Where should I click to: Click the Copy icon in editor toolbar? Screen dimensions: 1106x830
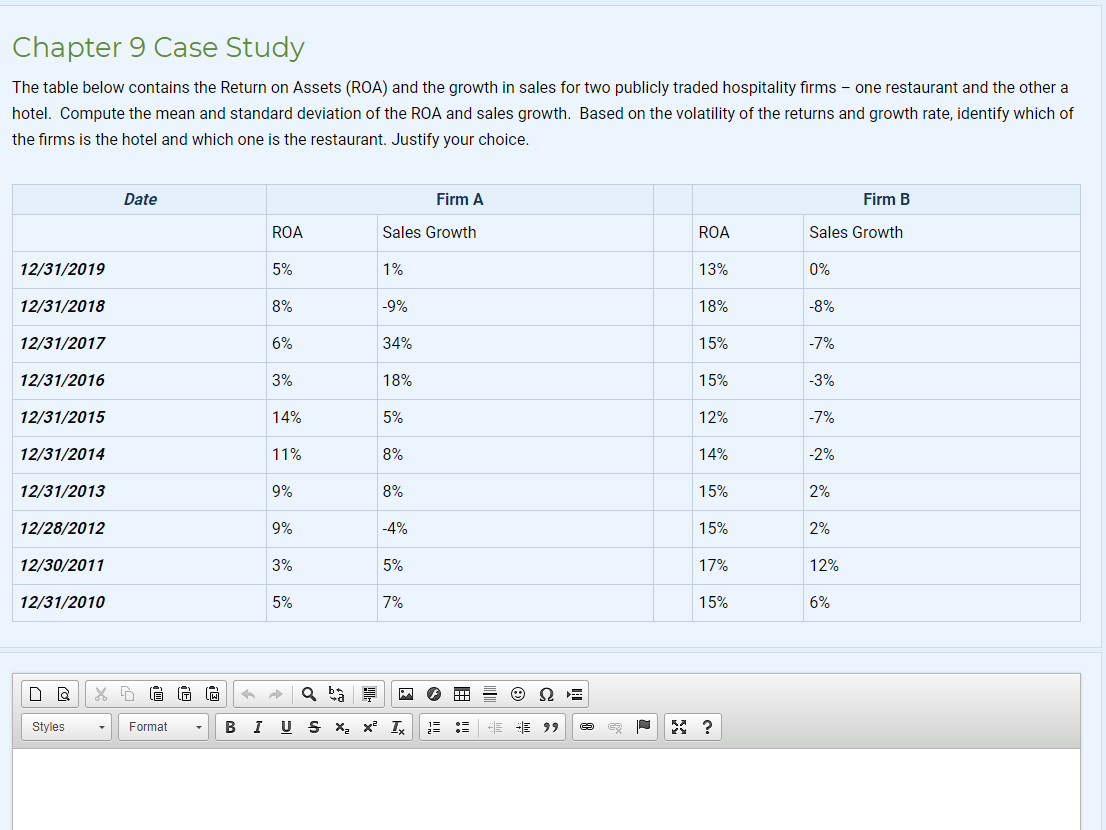(128, 694)
